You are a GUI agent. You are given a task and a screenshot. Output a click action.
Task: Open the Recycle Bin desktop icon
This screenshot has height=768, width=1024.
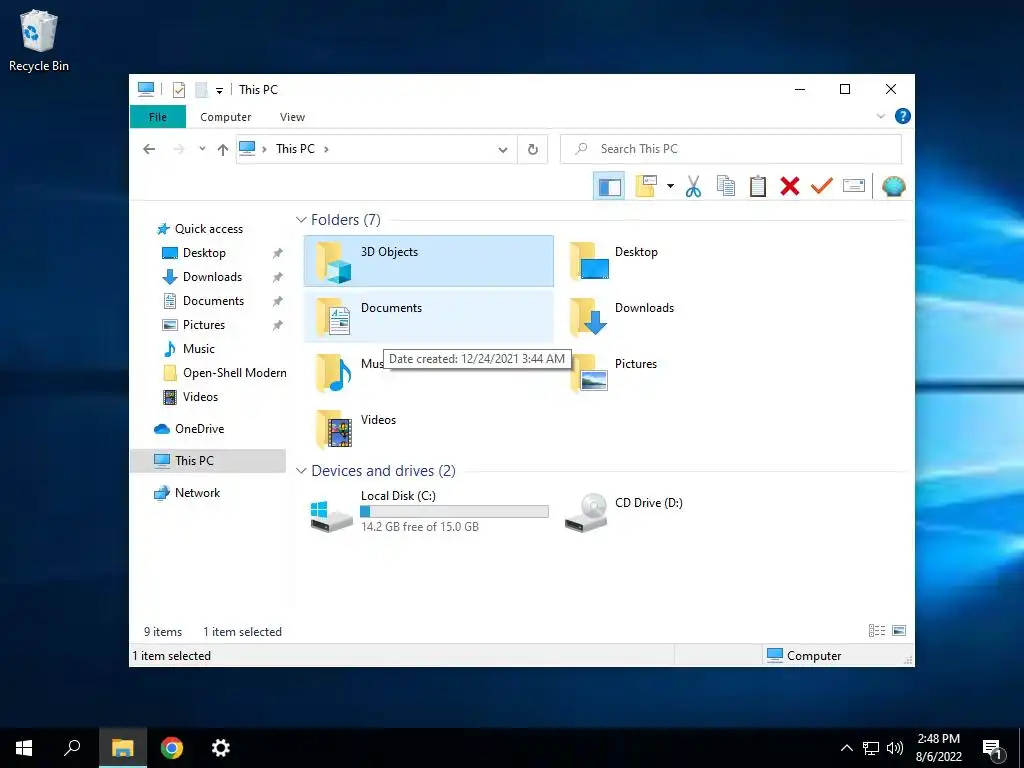(39, 40)
